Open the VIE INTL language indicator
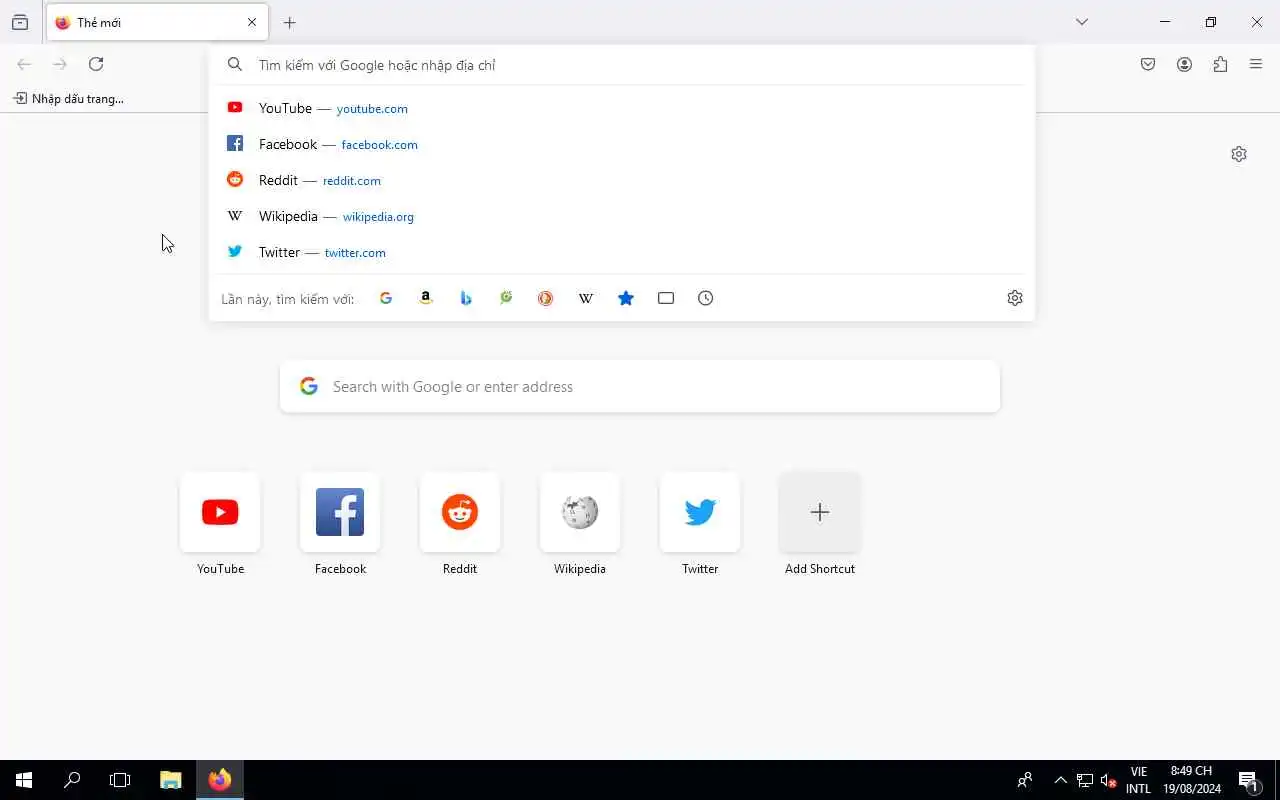This screenshot has height=800, width=1280. (1138, 780)
